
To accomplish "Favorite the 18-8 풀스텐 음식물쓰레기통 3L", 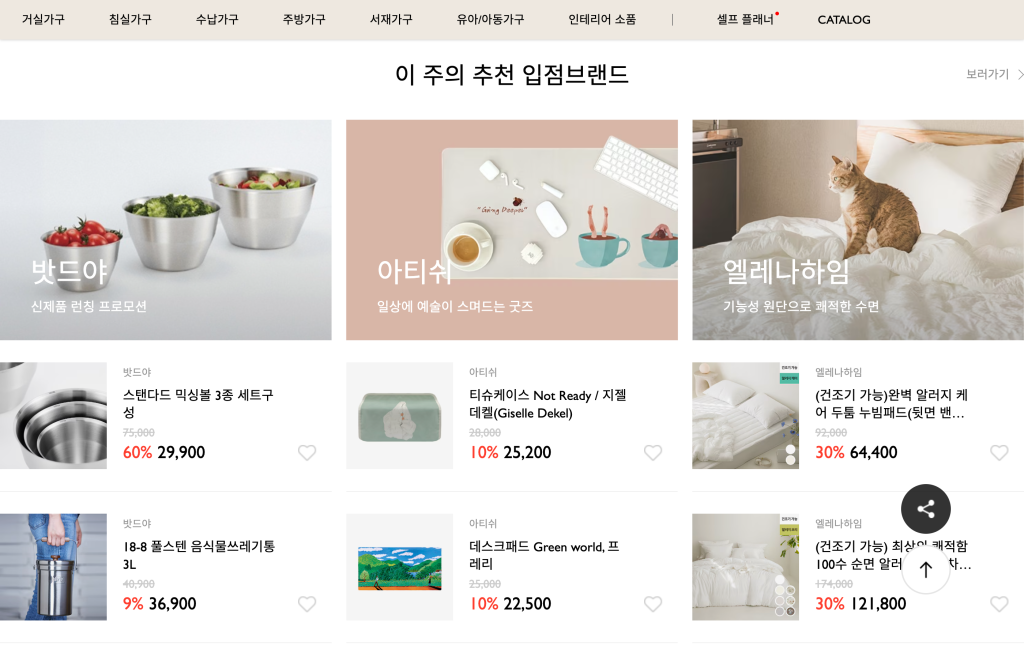I will [x=307, y=604].
